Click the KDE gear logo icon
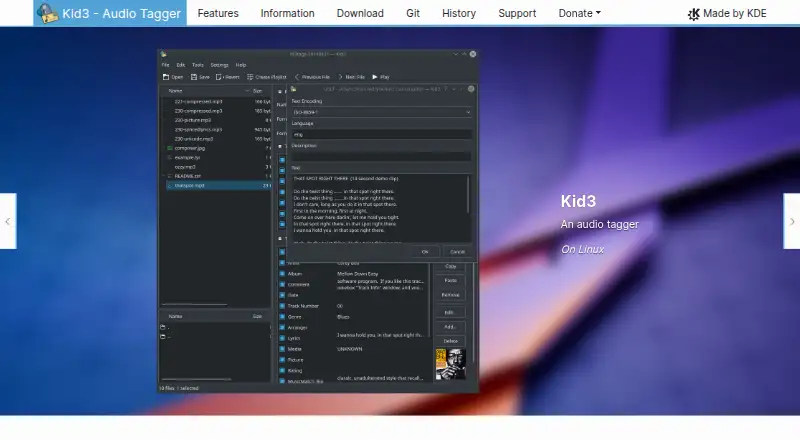 pos(693,14)
